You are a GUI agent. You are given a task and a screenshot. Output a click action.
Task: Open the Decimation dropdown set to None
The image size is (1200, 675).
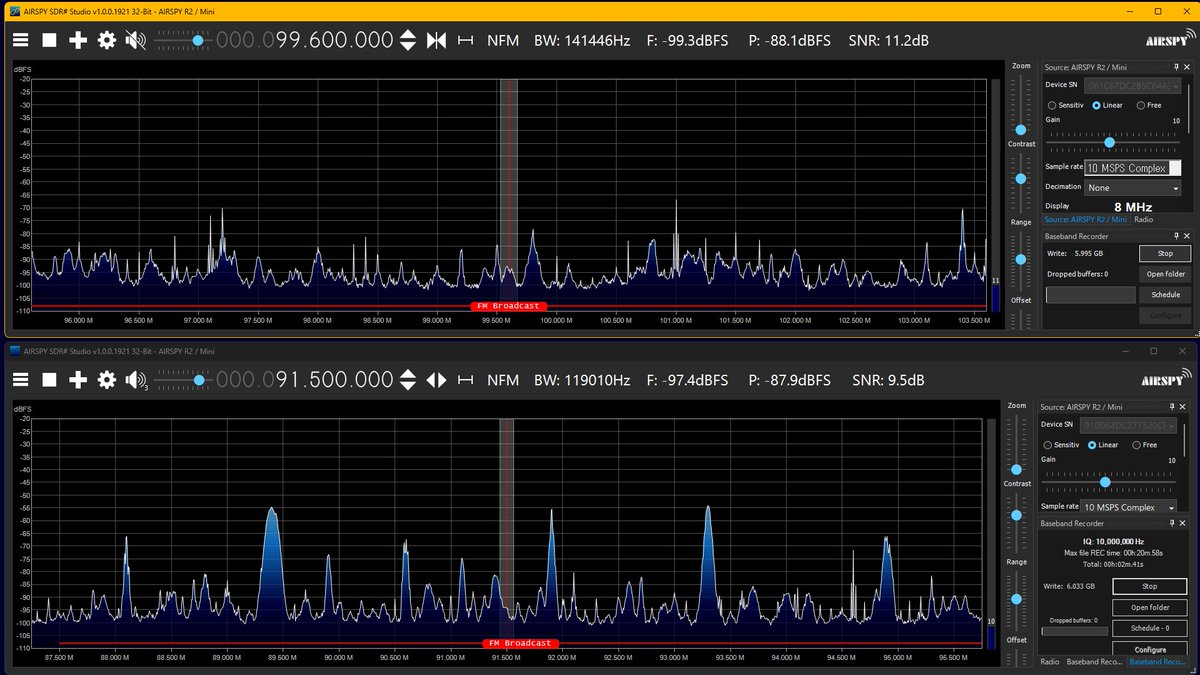click(x=1133, y=187)
